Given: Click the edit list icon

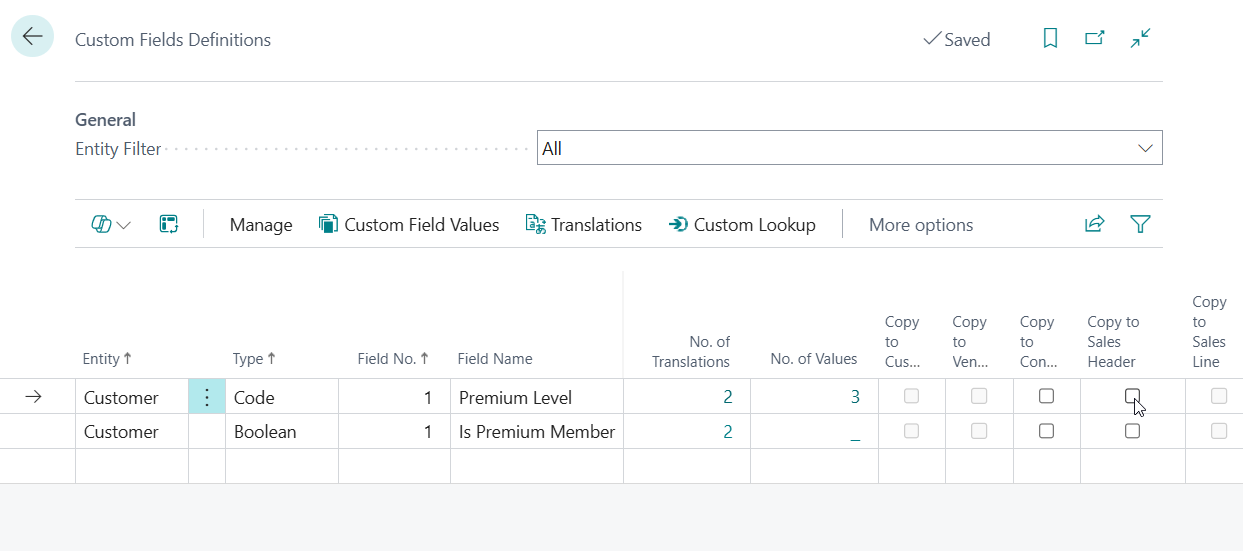Looking at the screenshot, I should (168, 225).
